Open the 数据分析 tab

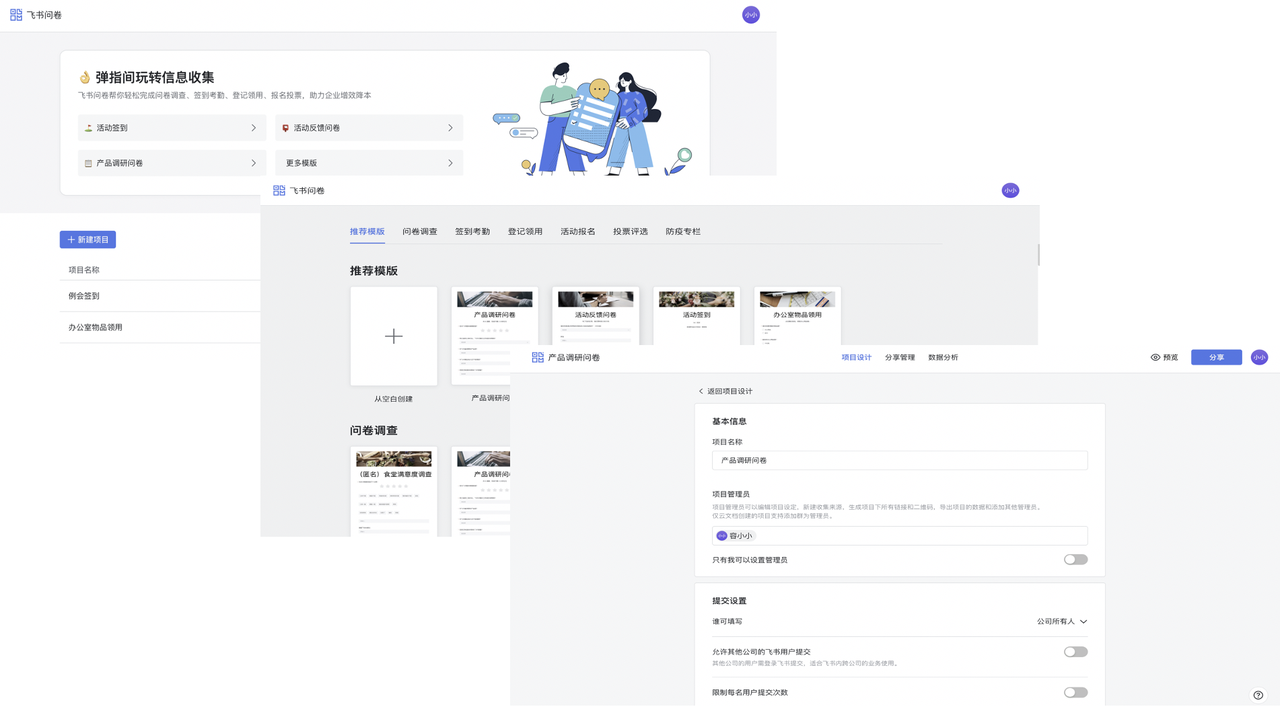pyautogui.click(x=942, y=357)
